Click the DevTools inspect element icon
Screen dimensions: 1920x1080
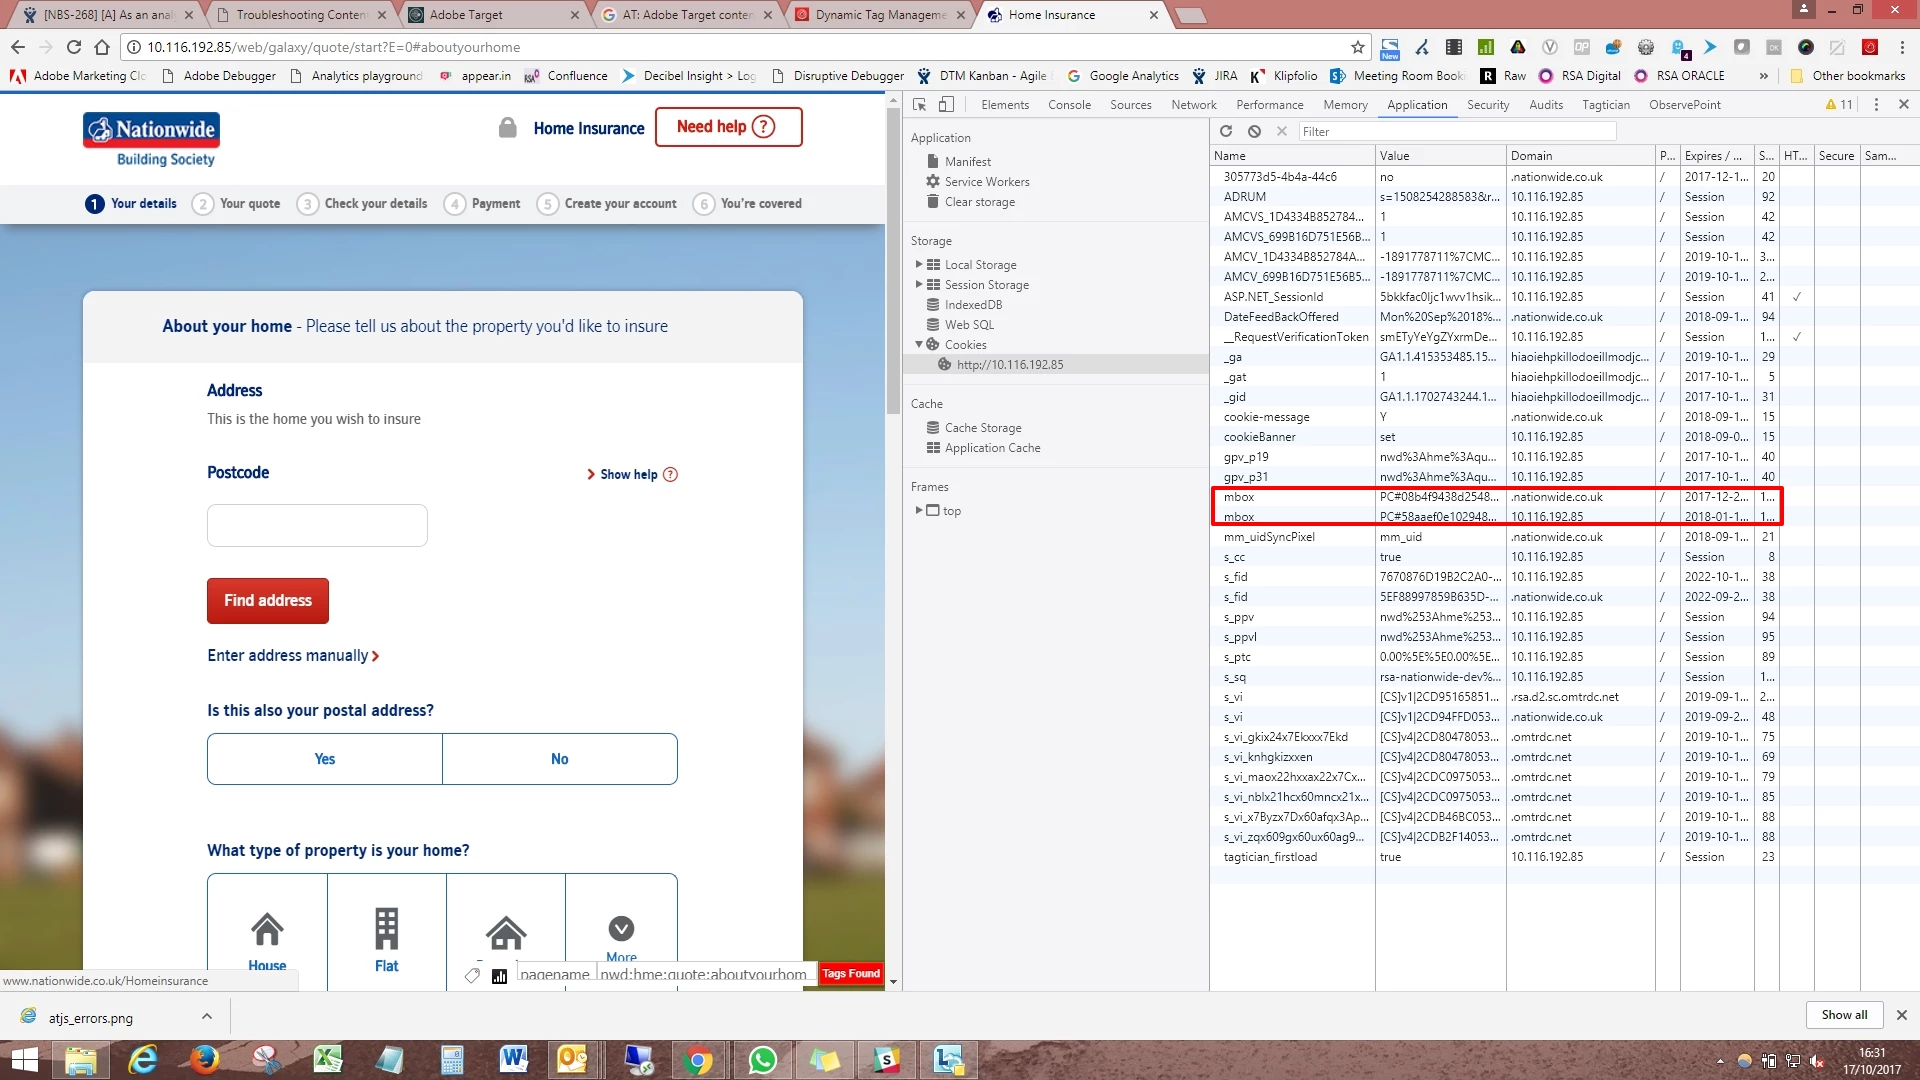pyautogui.click(x=919, y=104)
